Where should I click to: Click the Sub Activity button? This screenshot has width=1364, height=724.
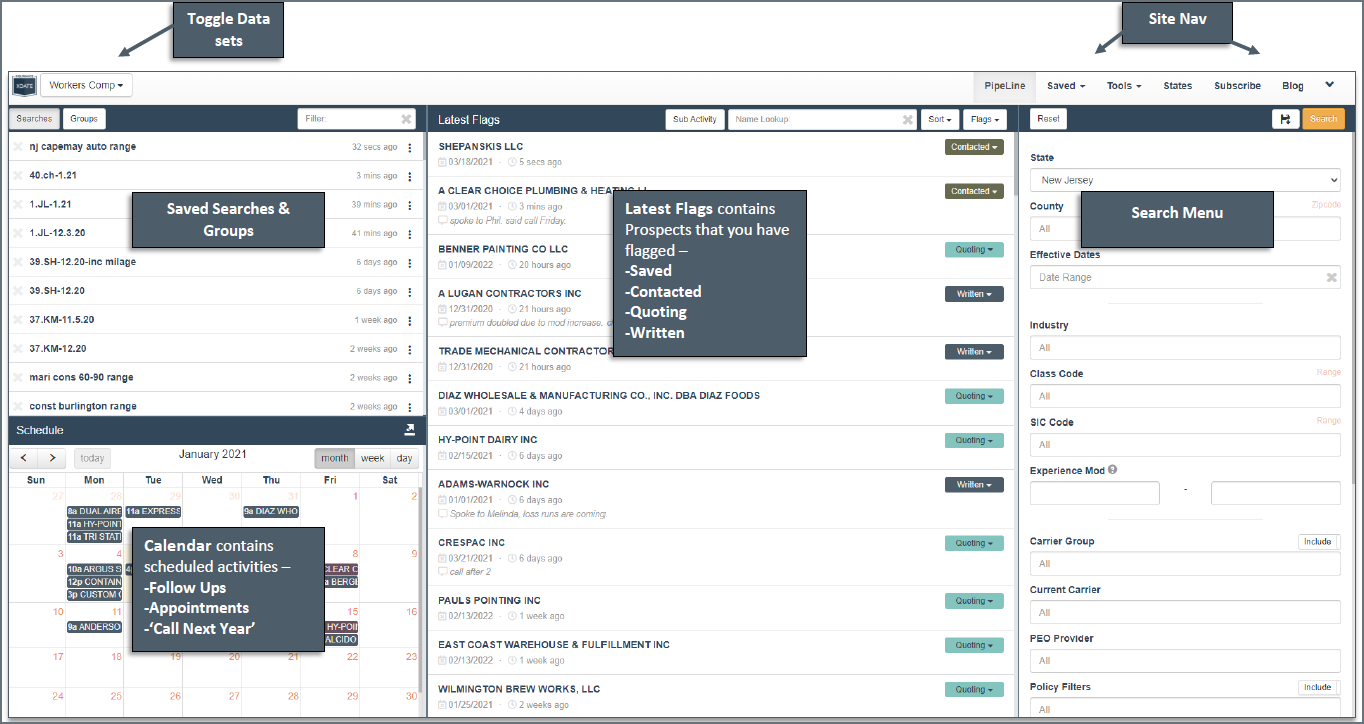[x=694, y=119]
